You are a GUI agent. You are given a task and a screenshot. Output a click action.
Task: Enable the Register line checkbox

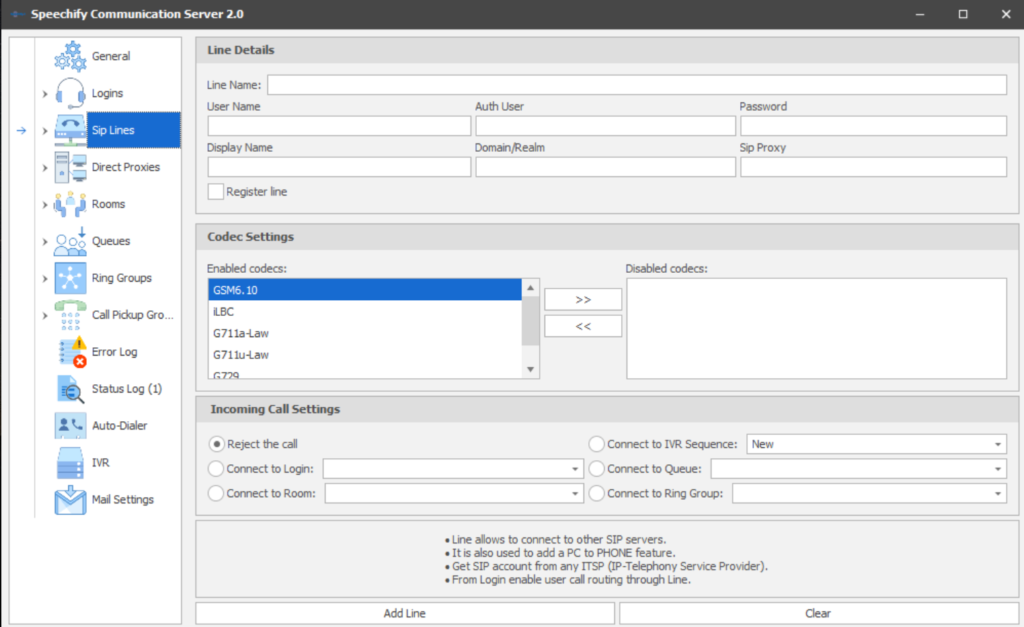pos(216,191)
